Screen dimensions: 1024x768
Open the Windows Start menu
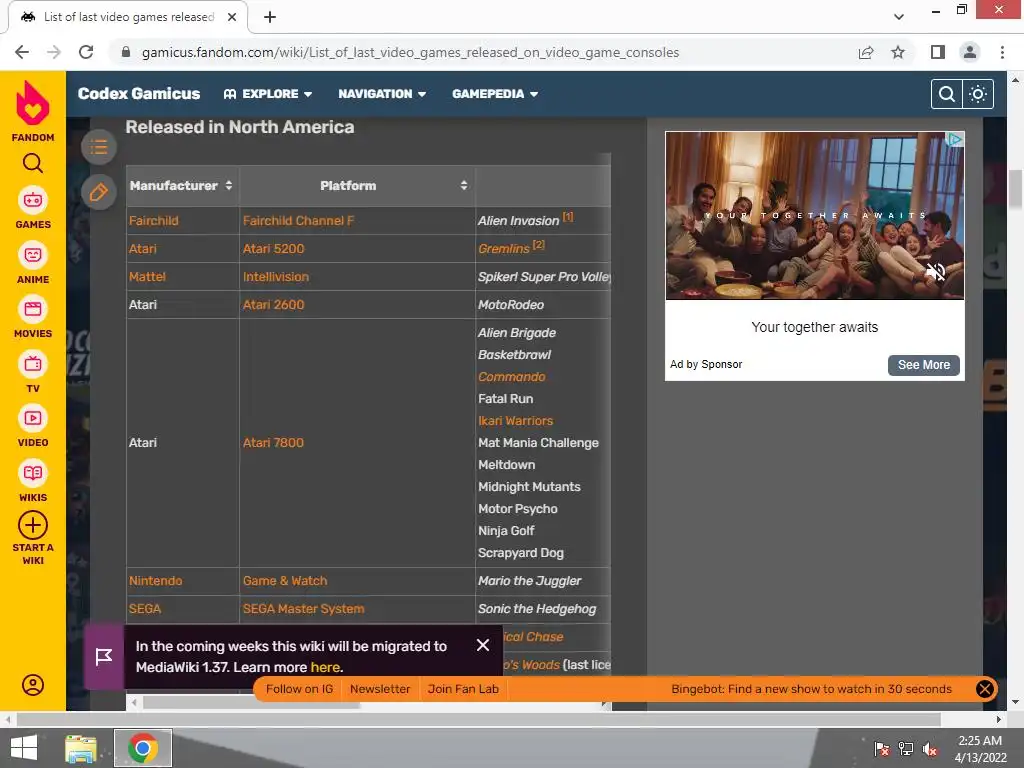tap(24, 748)
